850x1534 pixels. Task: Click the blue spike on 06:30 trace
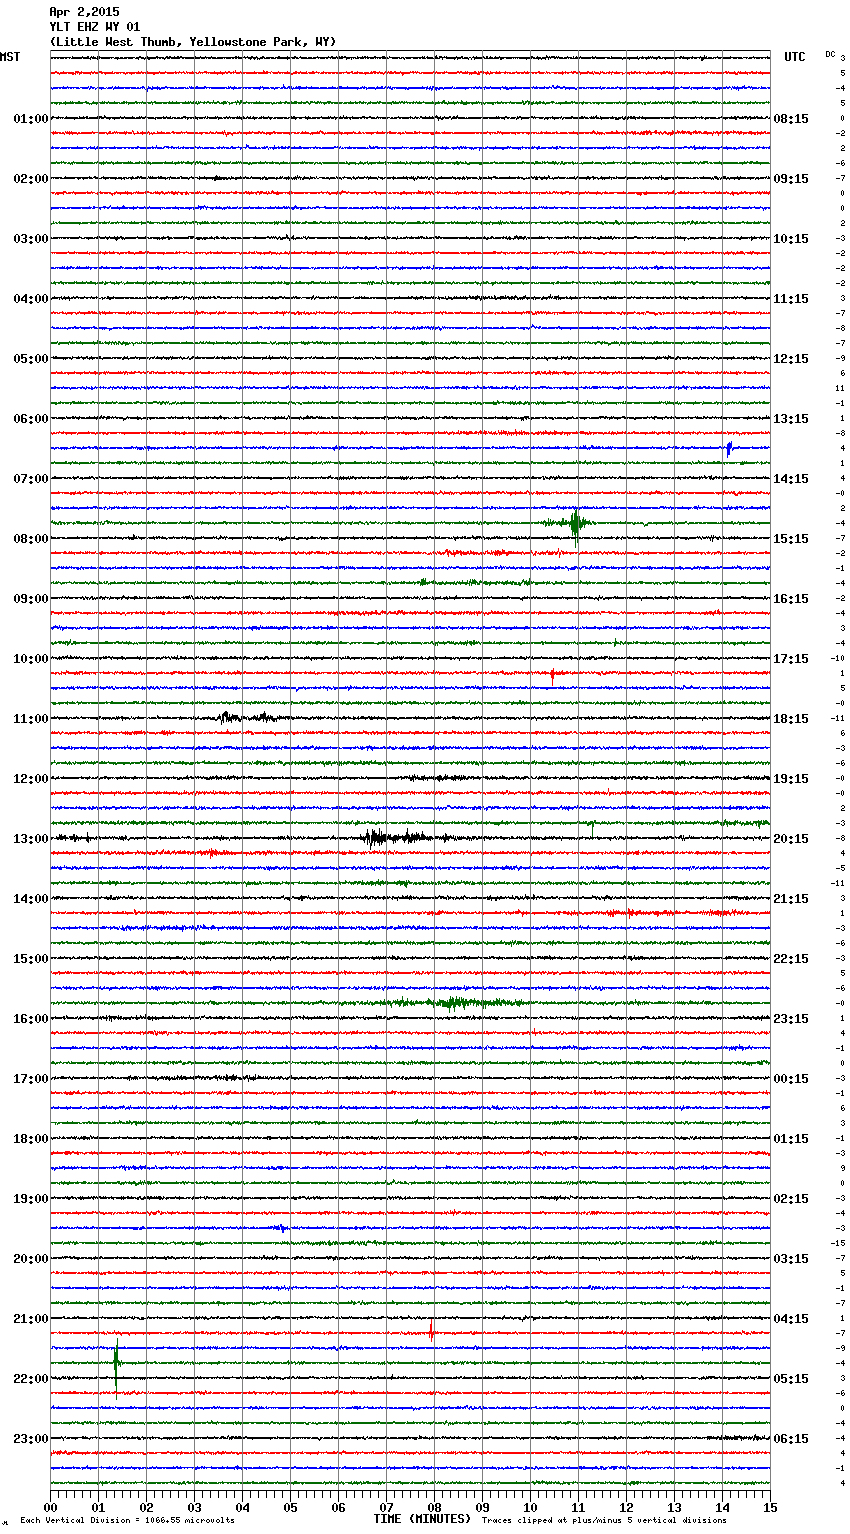coord(729,449)
